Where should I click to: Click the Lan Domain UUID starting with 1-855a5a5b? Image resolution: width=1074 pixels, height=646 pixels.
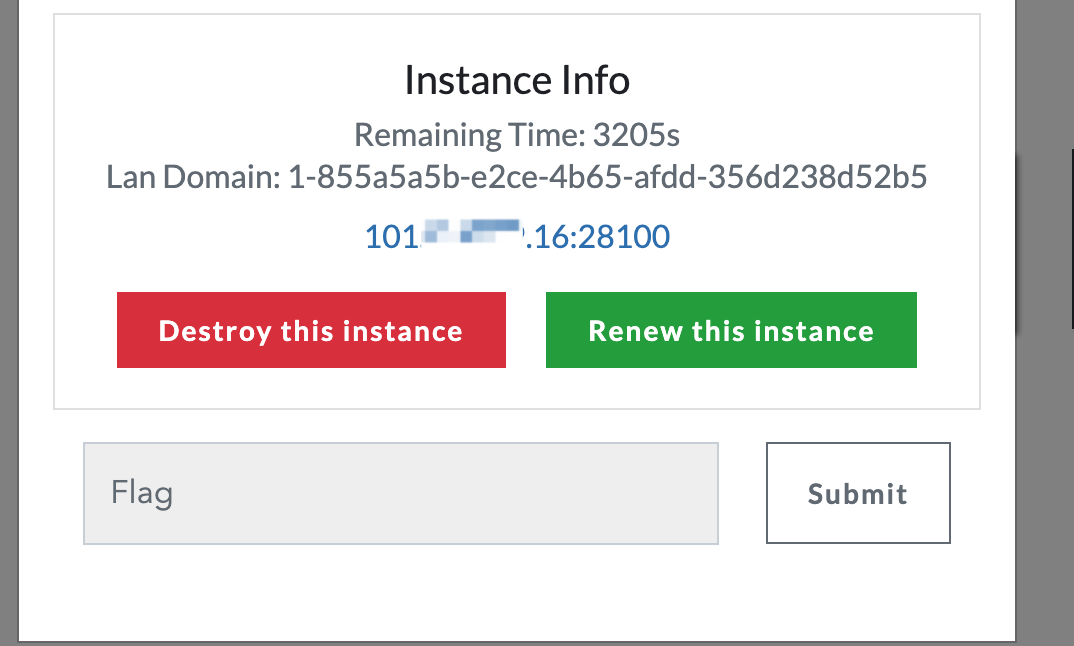607,178
